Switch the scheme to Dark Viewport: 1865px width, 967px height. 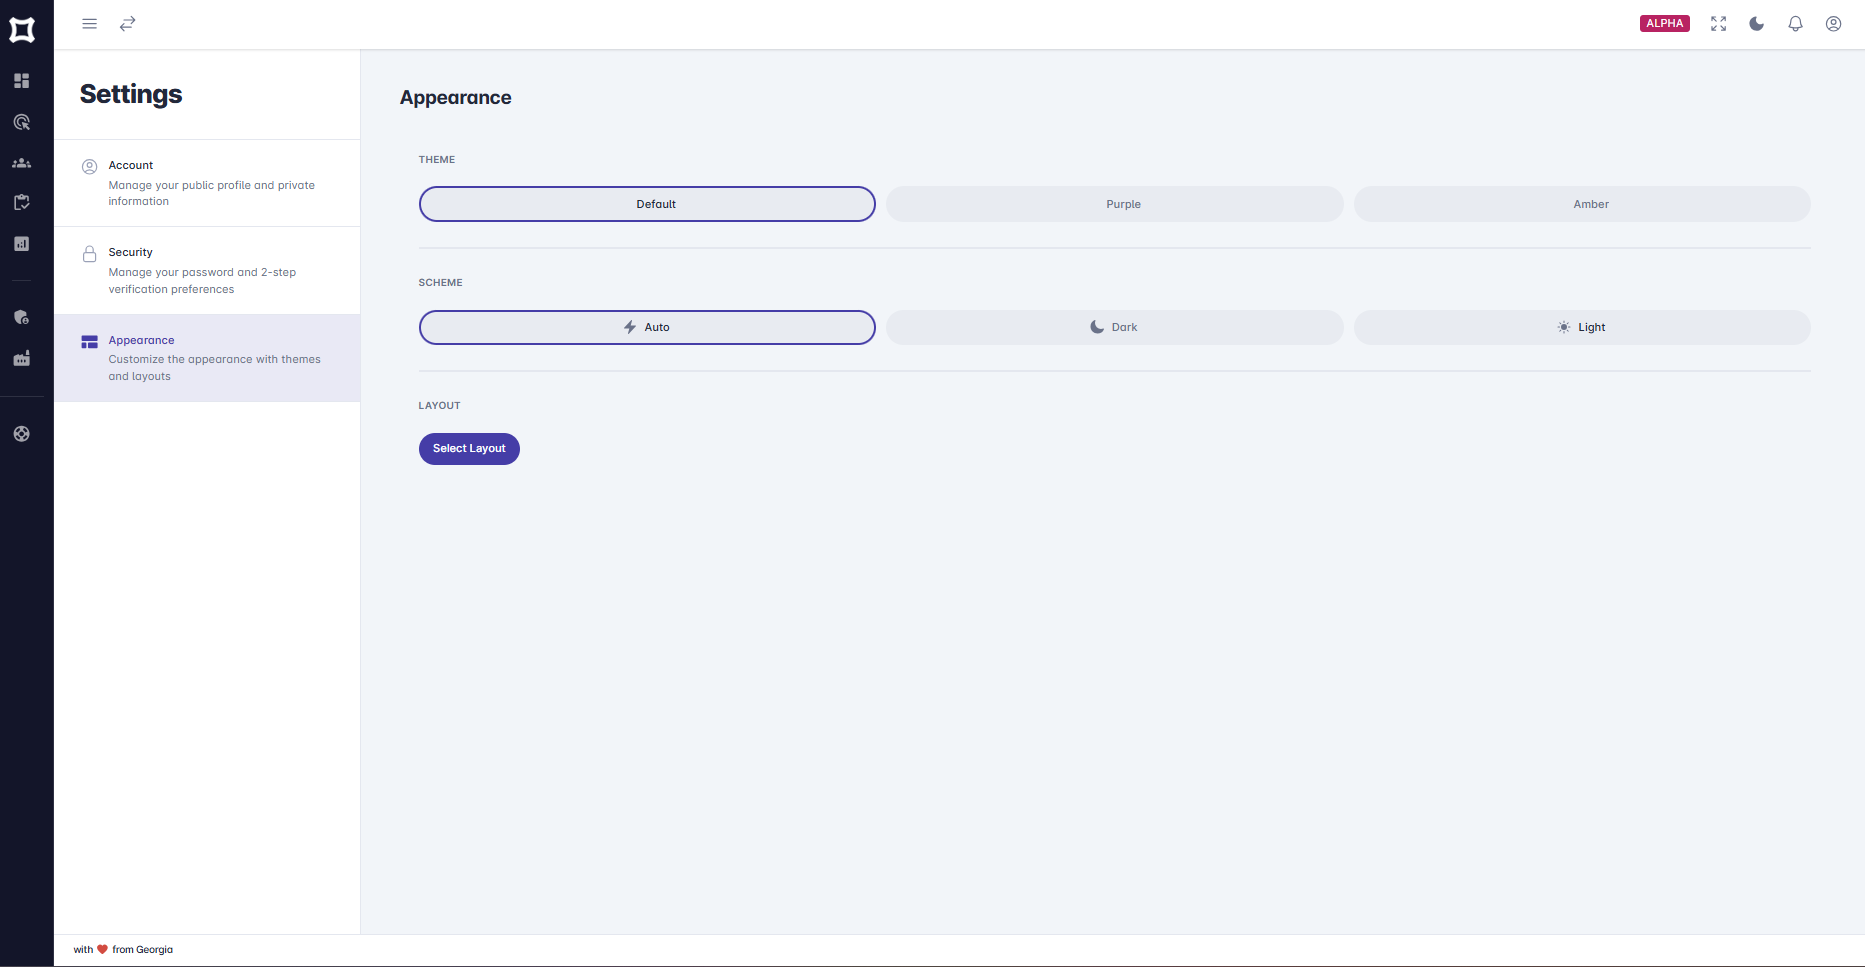coord(1113,327)
